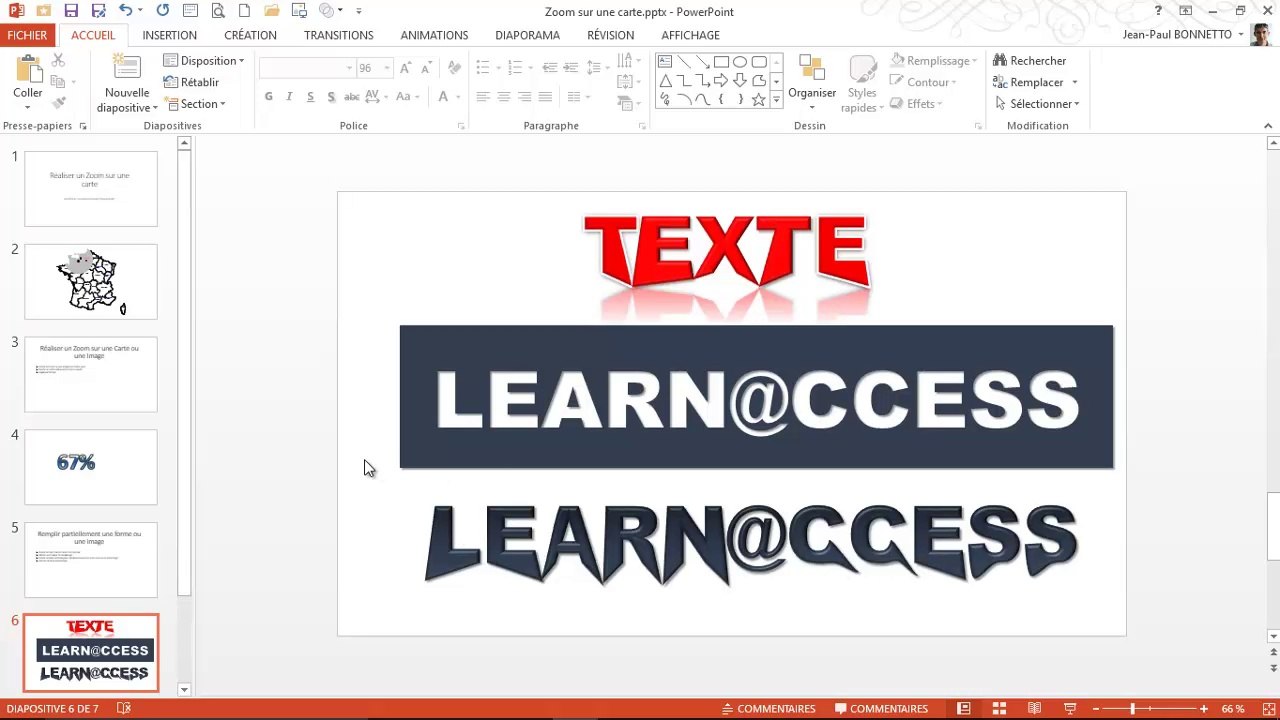This screenshot has width=1280, height=720.
Task: Click the redo/repeat arrow icon
Action: pos(163,11)
